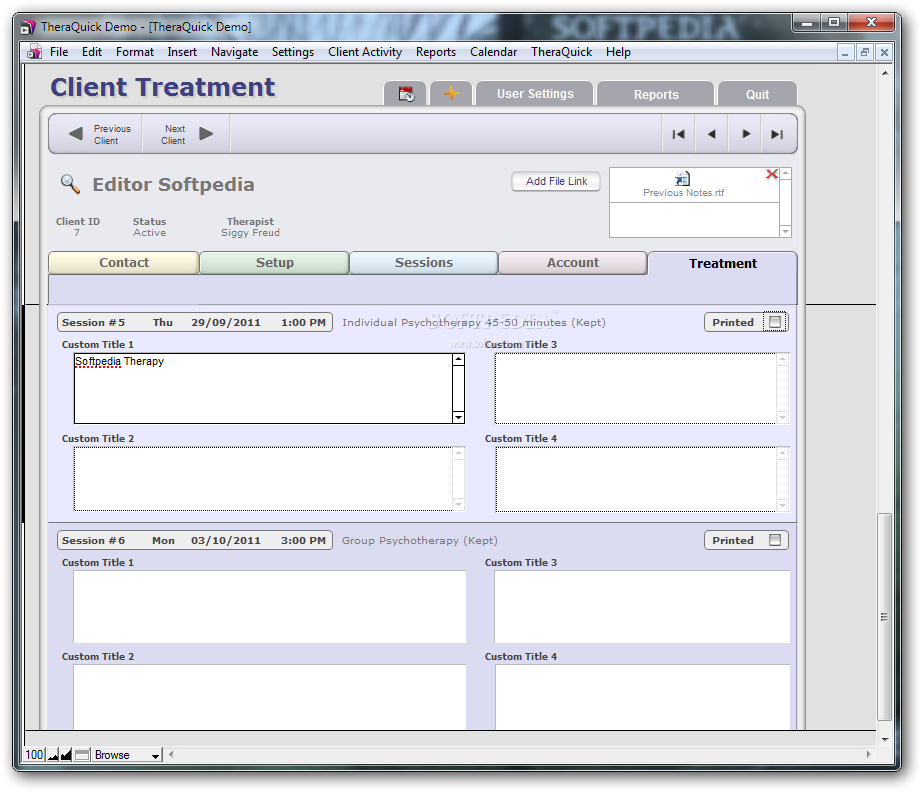
Task: Click horizontal scrollbar left arrow
Action: pyautogui.click(x=171, y=754)
